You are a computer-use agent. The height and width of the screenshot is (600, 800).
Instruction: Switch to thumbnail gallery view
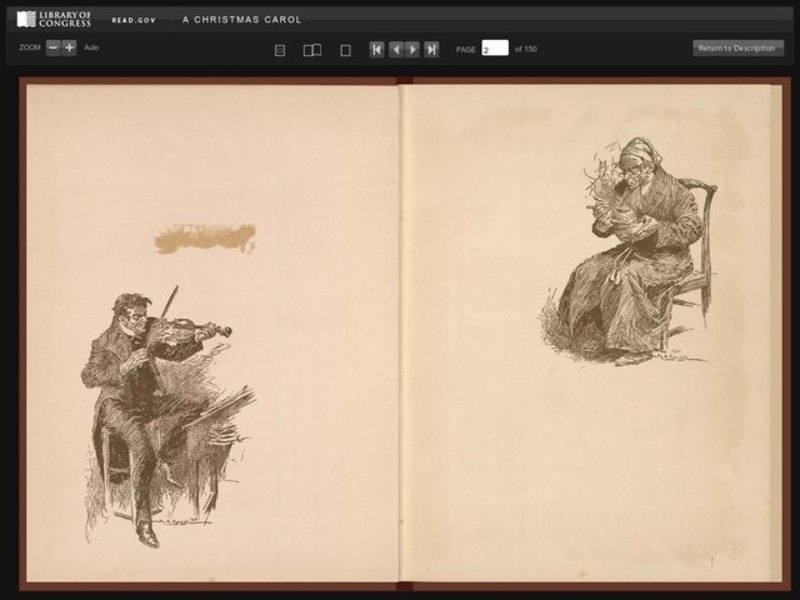(x=279, y=48)
